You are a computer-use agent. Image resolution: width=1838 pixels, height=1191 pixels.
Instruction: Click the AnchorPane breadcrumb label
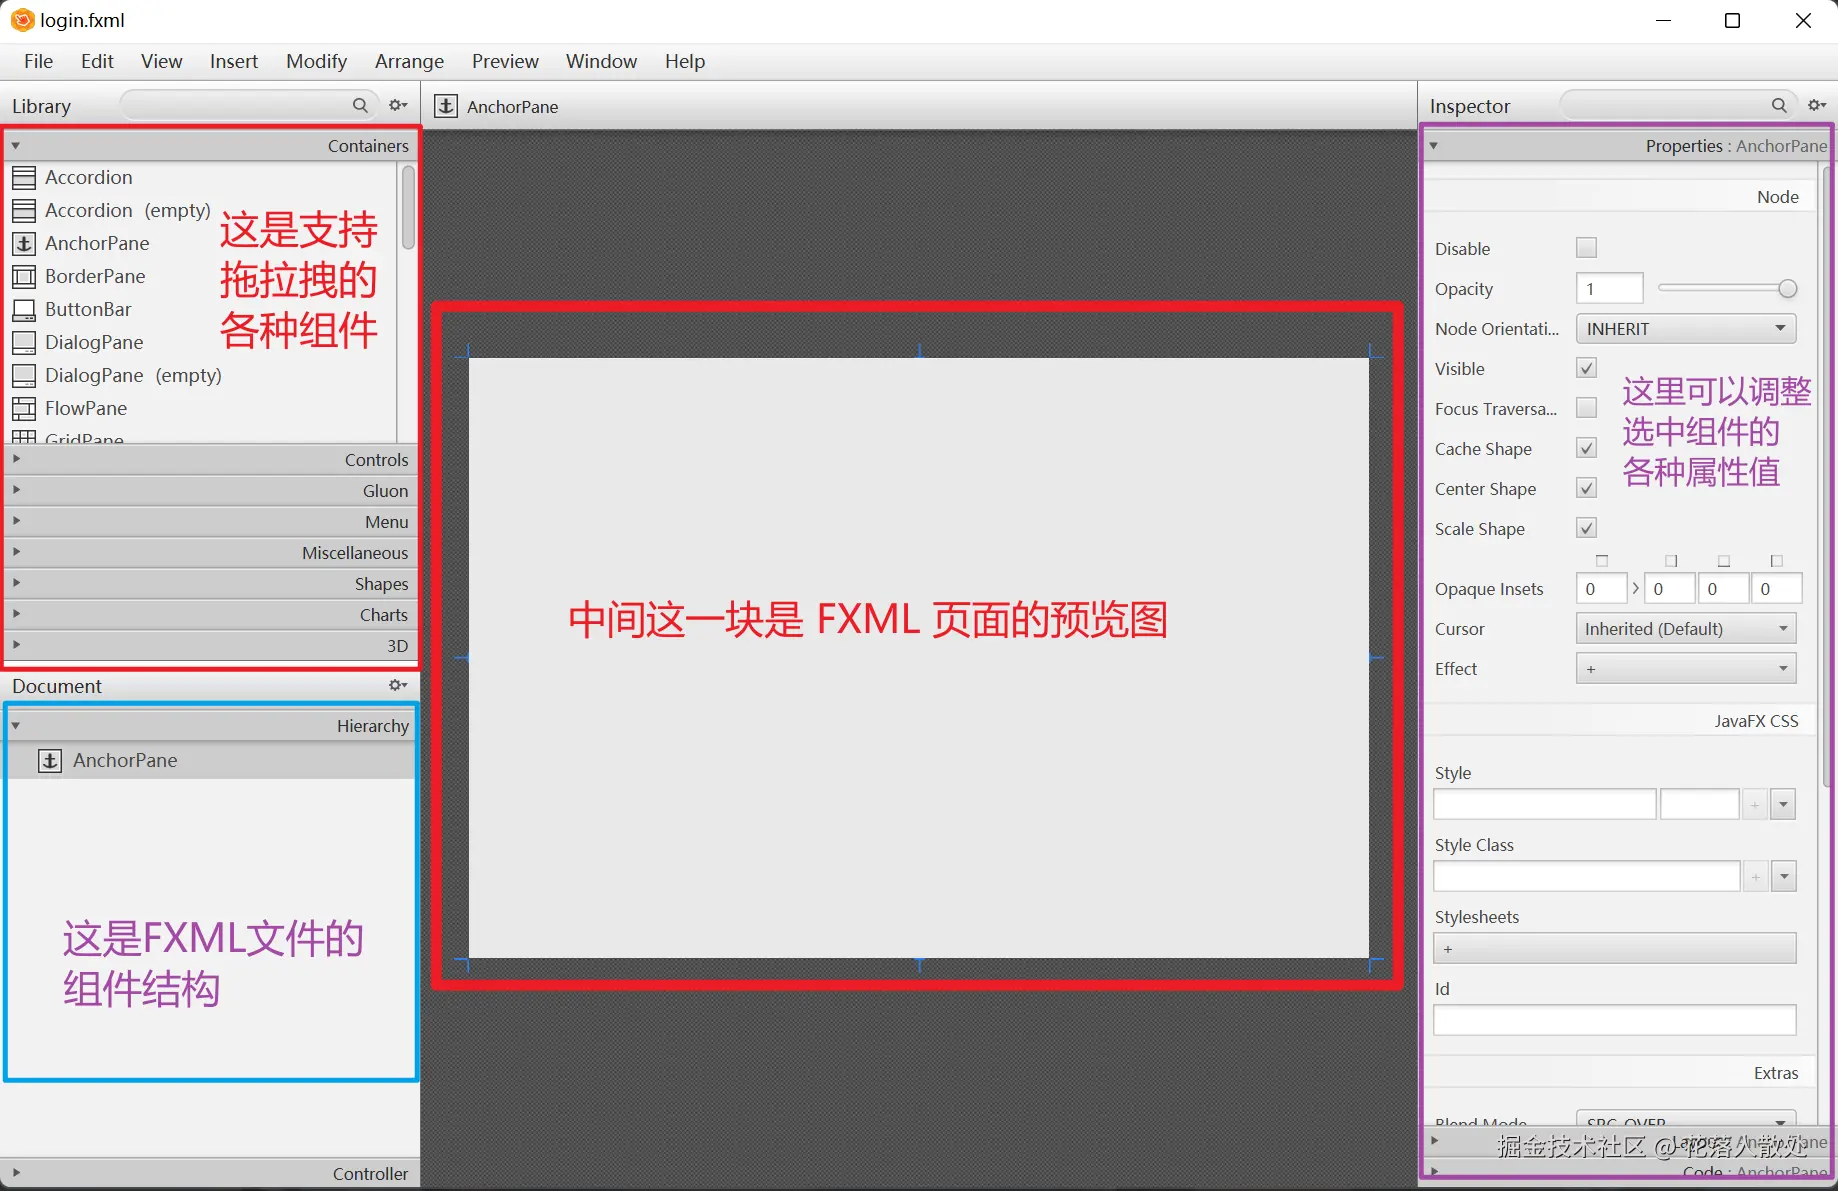click(x=512, y=107)
